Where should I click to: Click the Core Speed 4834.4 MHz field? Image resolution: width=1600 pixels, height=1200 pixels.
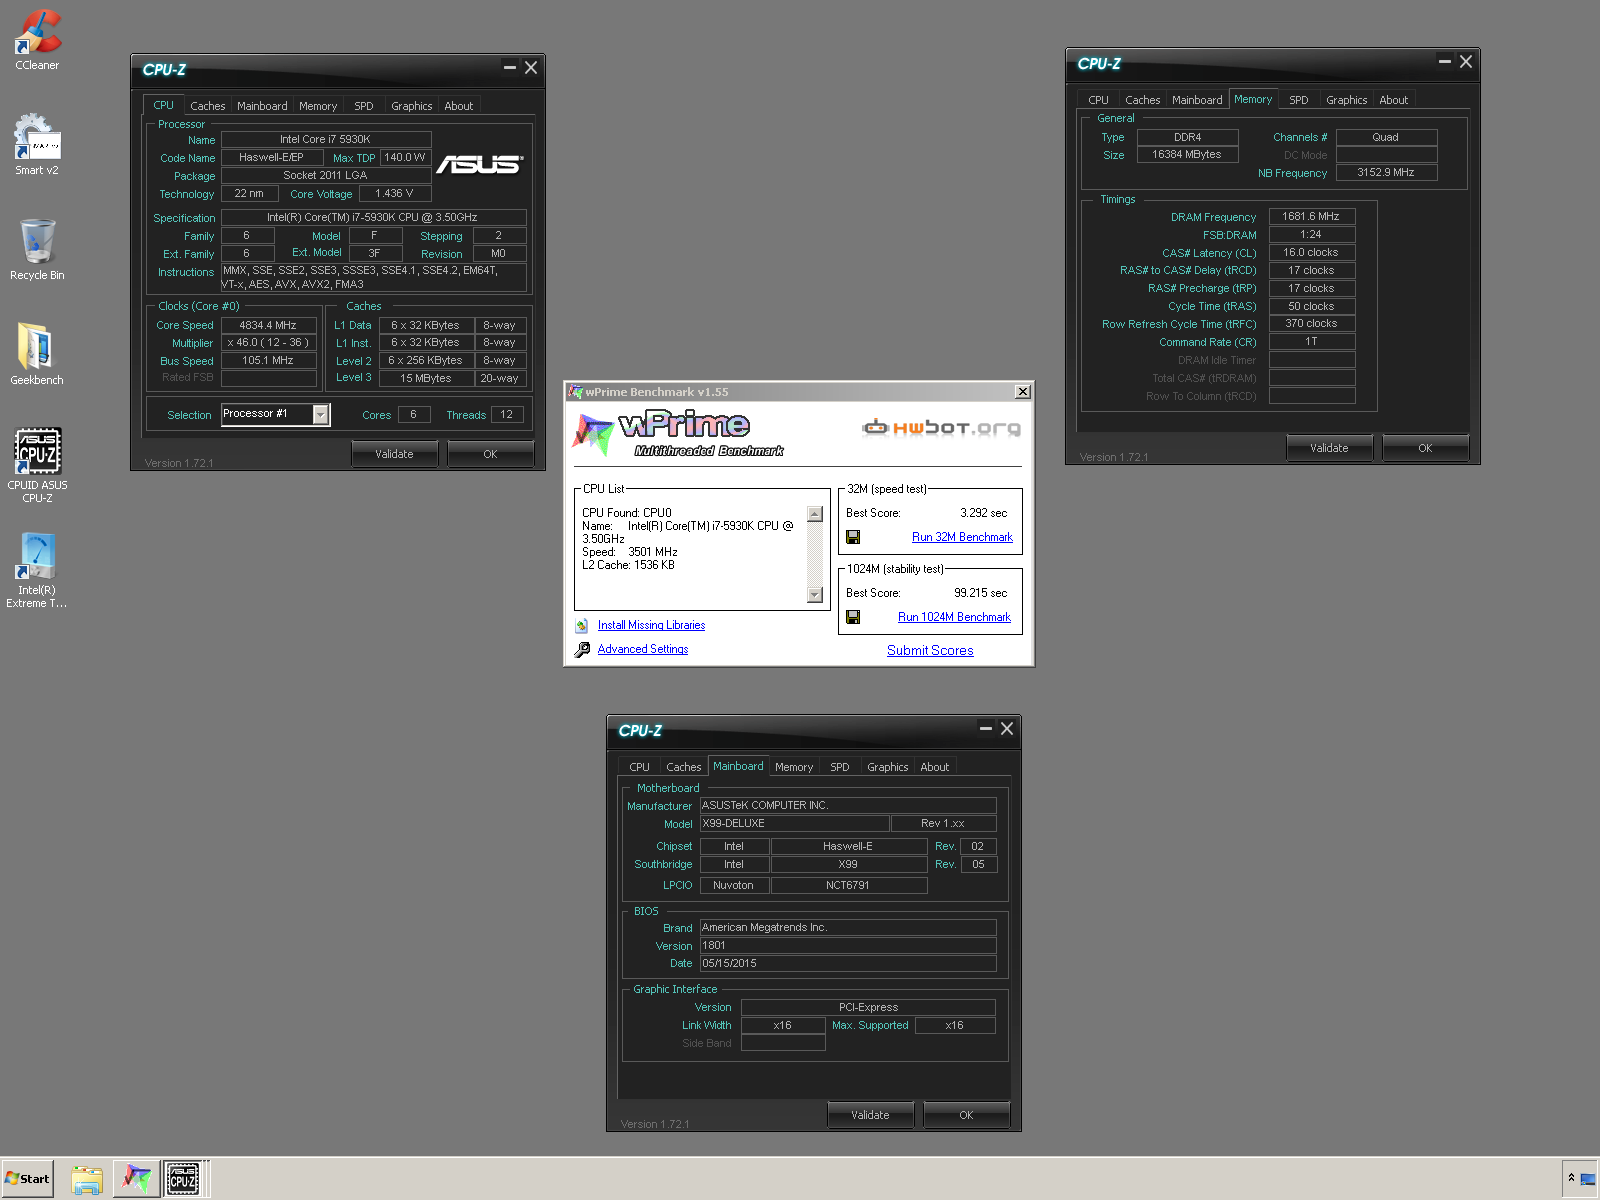[268, 325]
